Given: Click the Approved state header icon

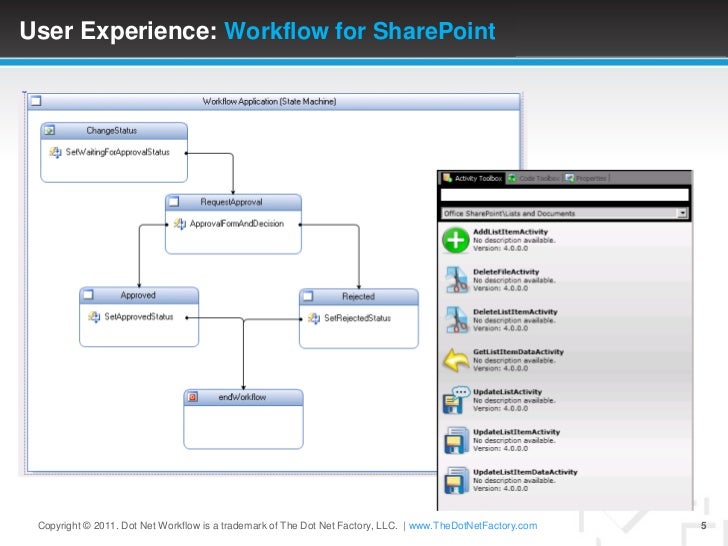Looking at the screenshot, I should 88,295.
